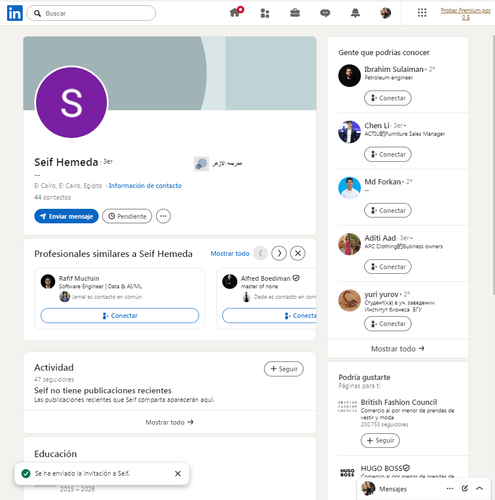Click Mostrar todo under Actividad
The height and width of the screenshot is (500, 495).
pos(169,422)
